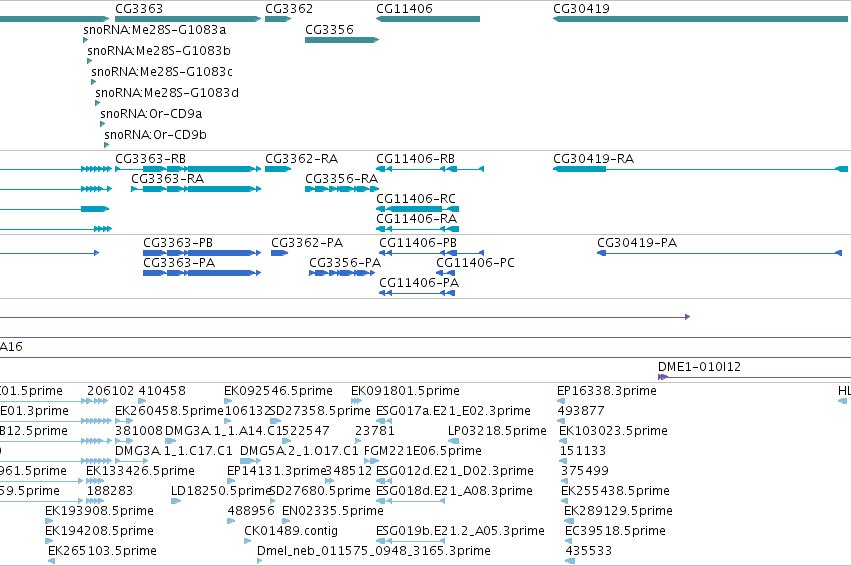Select EST EC39518.5prime

(x=615, y=531)
